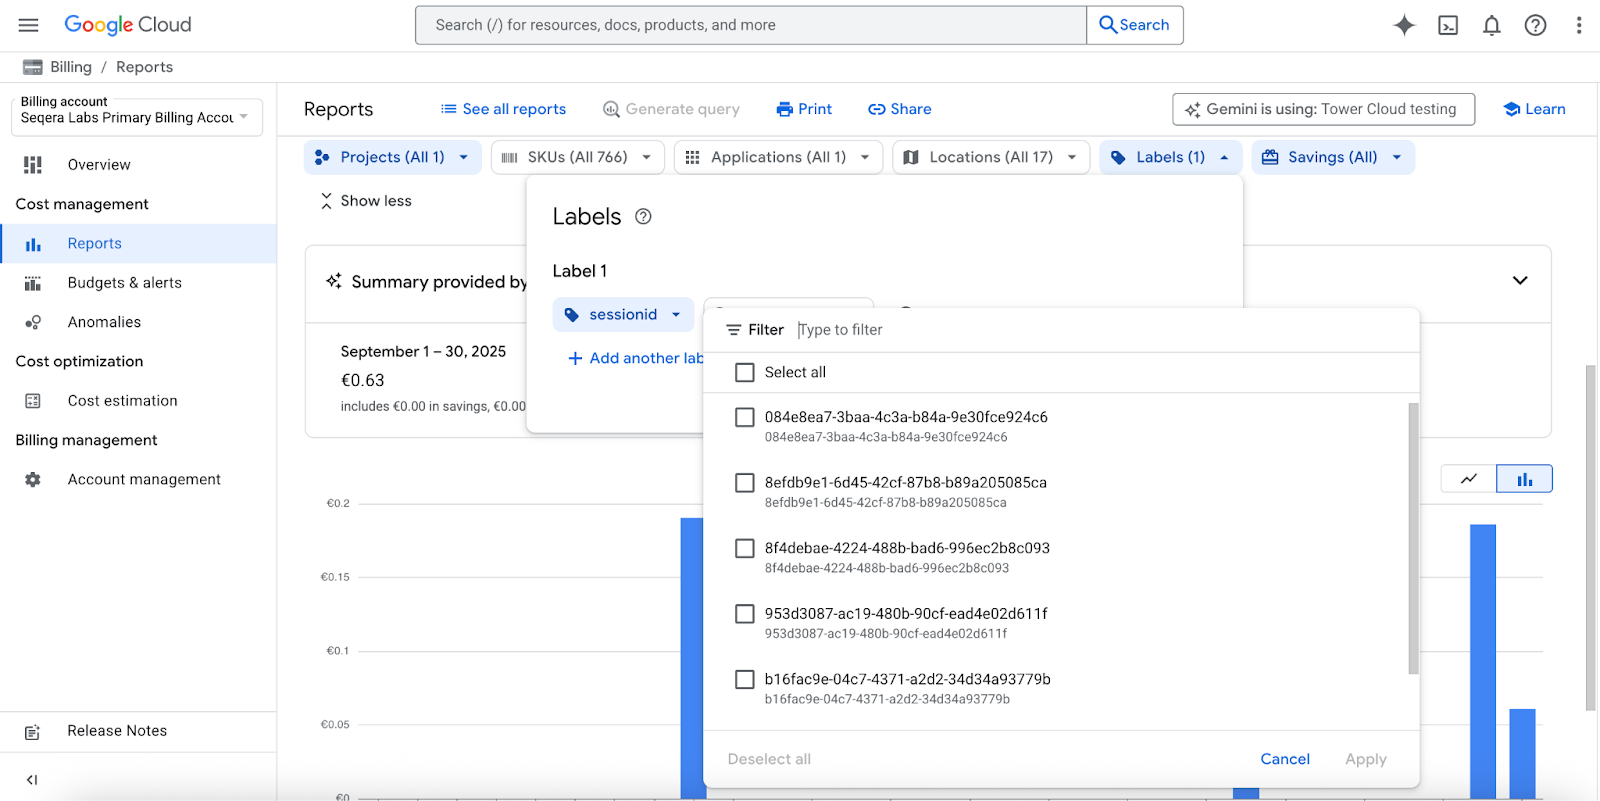The height and width of the screenshot is (801, 1600).
Task: Open the Savings (All) filter dropdown
Action: click(x=1333, y=157)
